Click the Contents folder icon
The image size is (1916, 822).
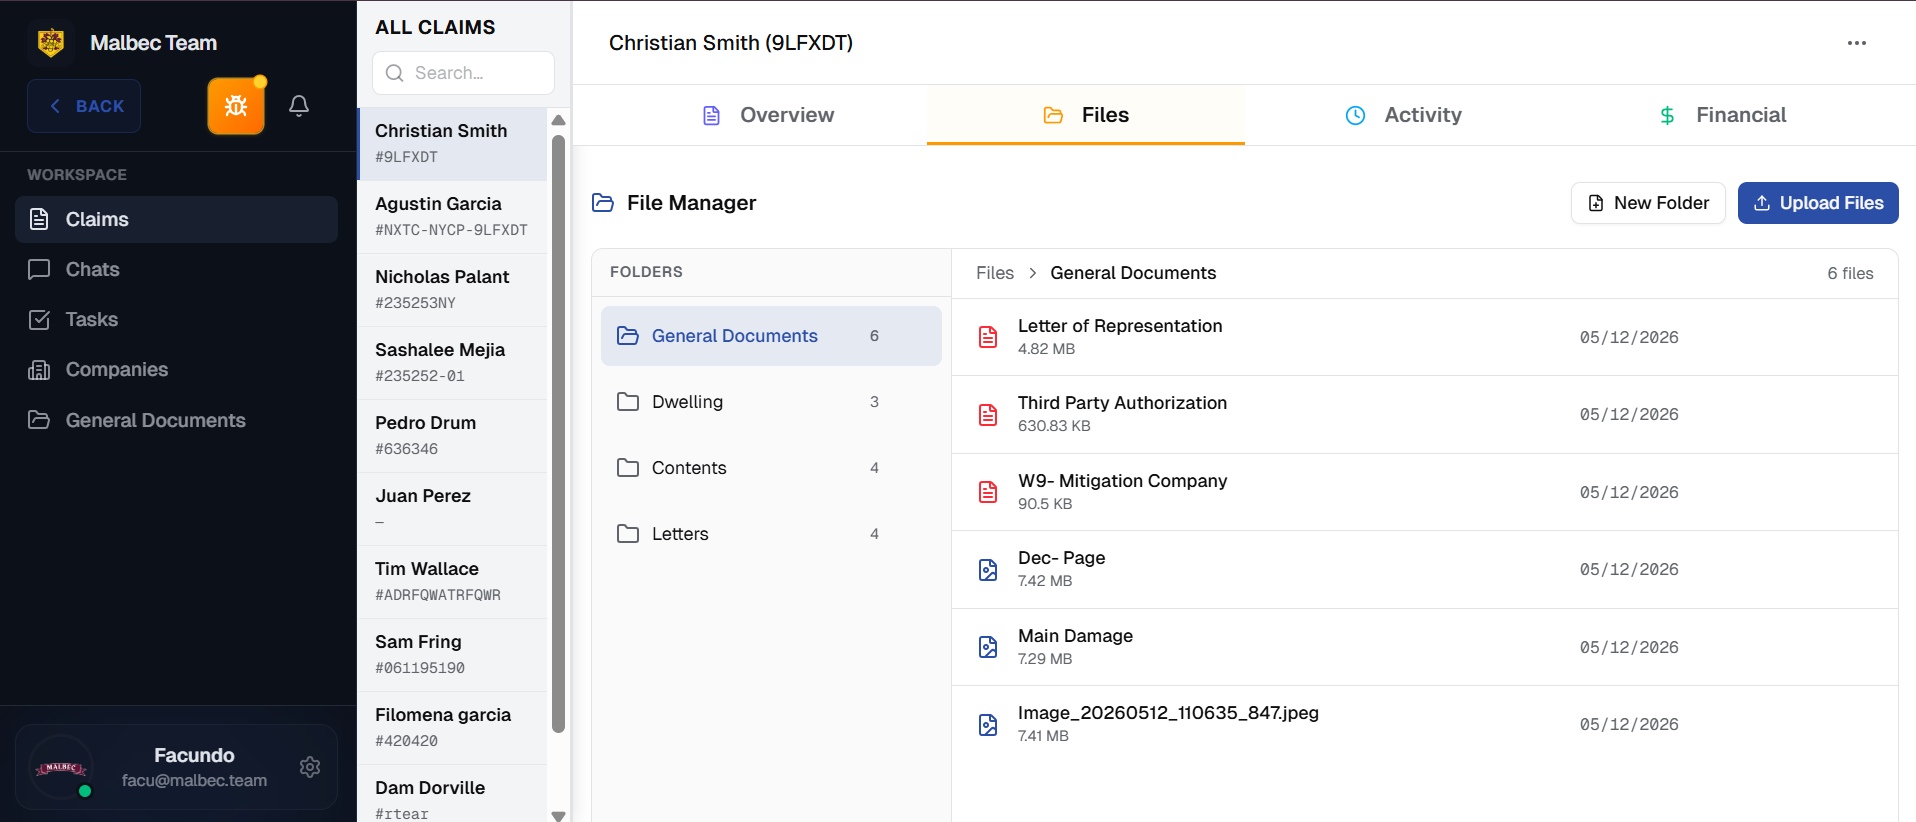pos(628,468)
